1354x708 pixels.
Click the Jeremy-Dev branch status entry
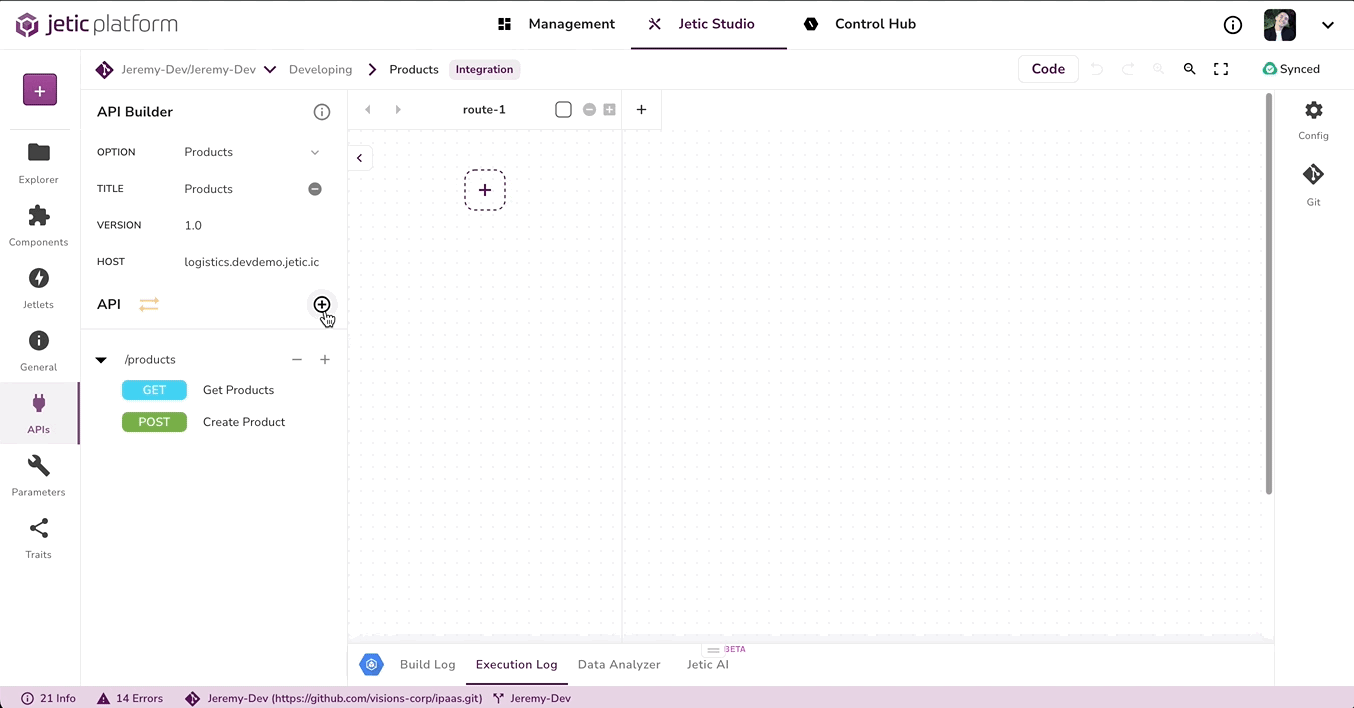coord(531,698)
